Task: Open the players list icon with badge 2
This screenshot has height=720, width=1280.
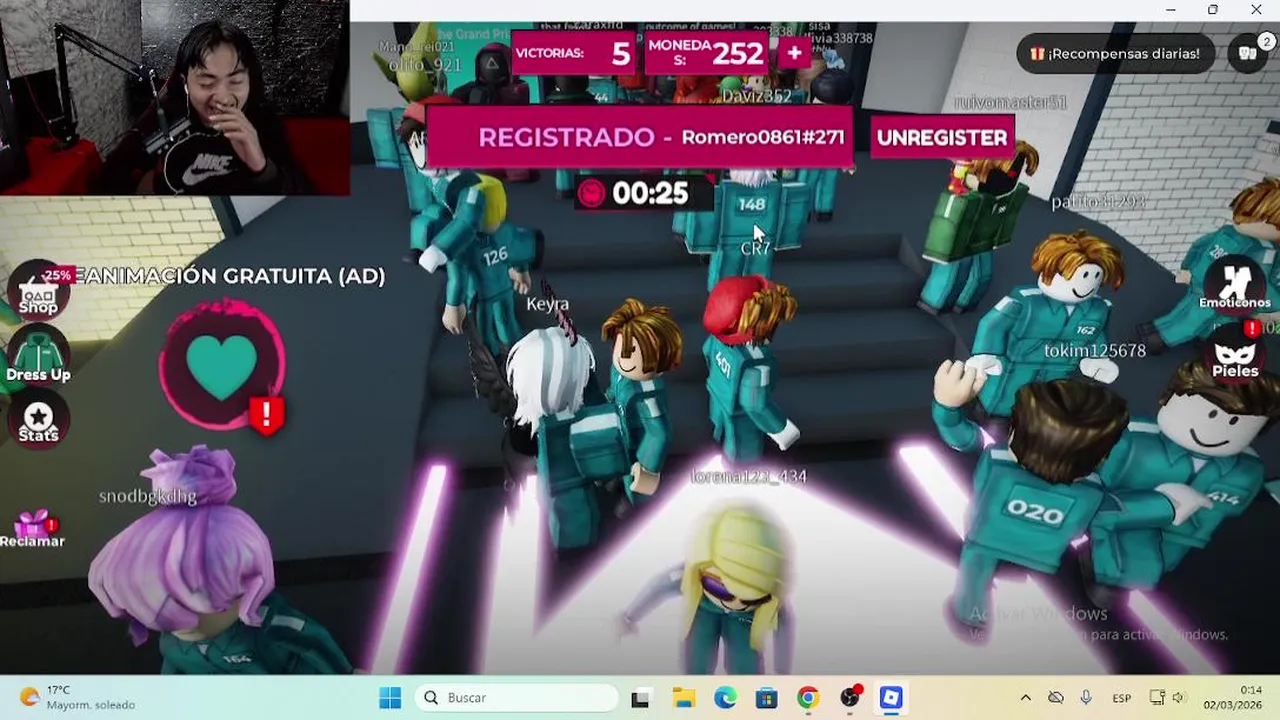Action: [x=1249, y=53]
